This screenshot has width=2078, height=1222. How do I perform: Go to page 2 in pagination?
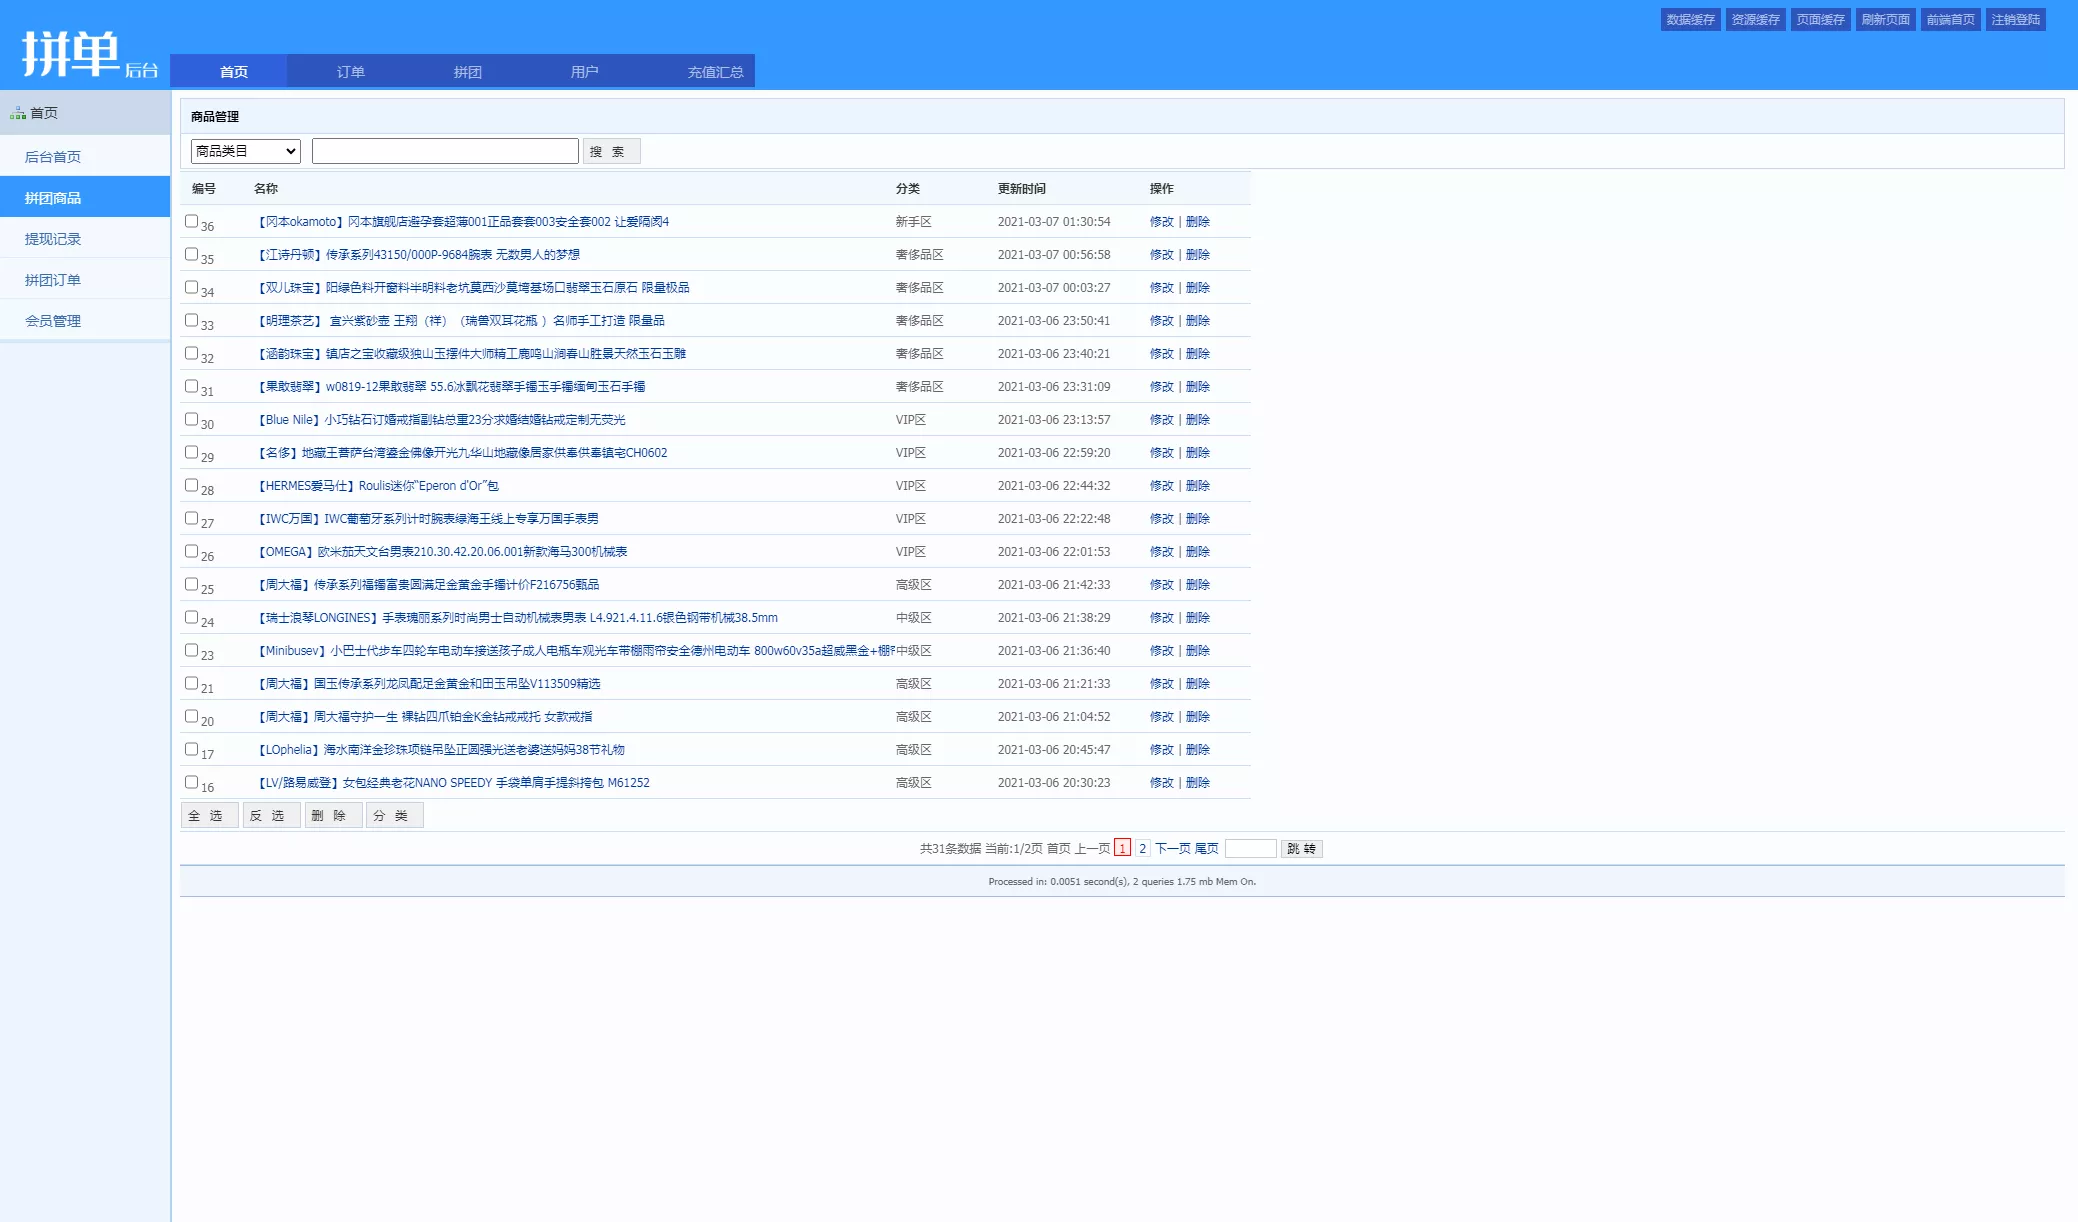[1142, 848]
